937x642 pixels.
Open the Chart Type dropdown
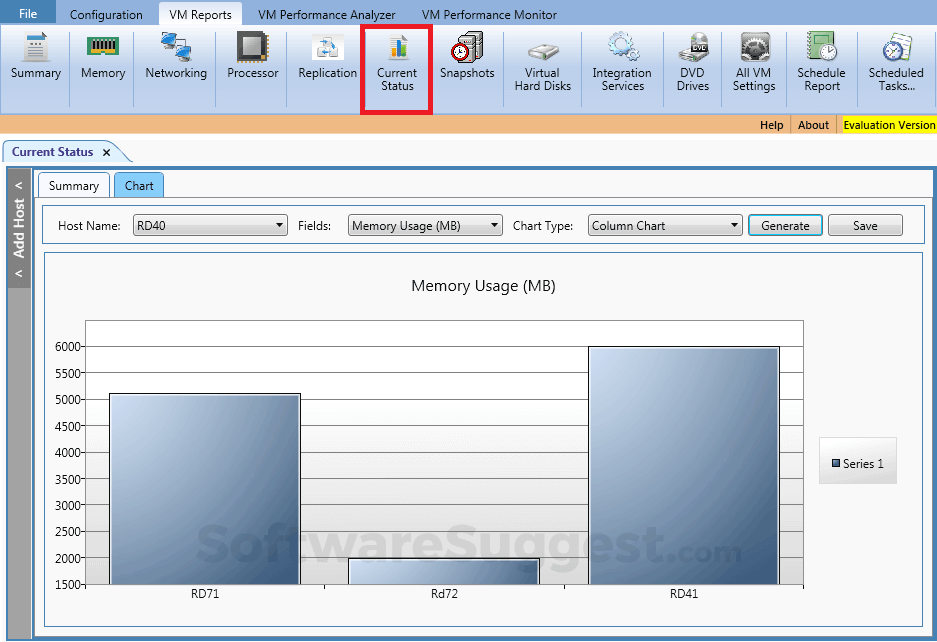(664, 225)
